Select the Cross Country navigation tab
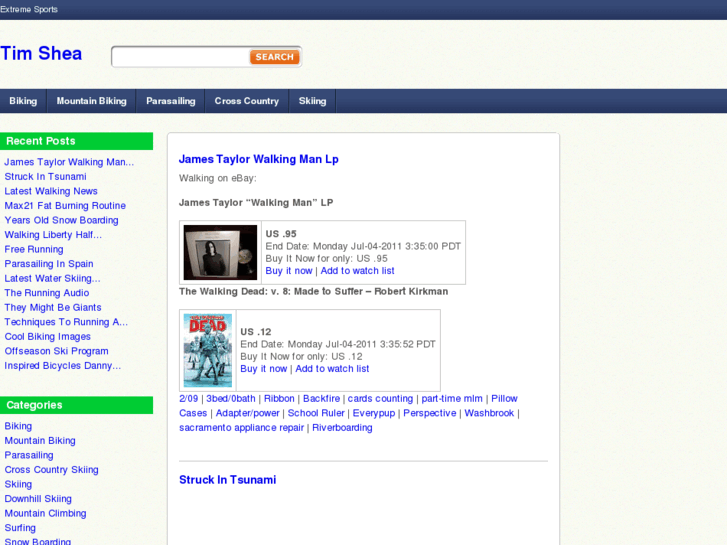Screen dimensions: 727x545 tap(247, 101)
